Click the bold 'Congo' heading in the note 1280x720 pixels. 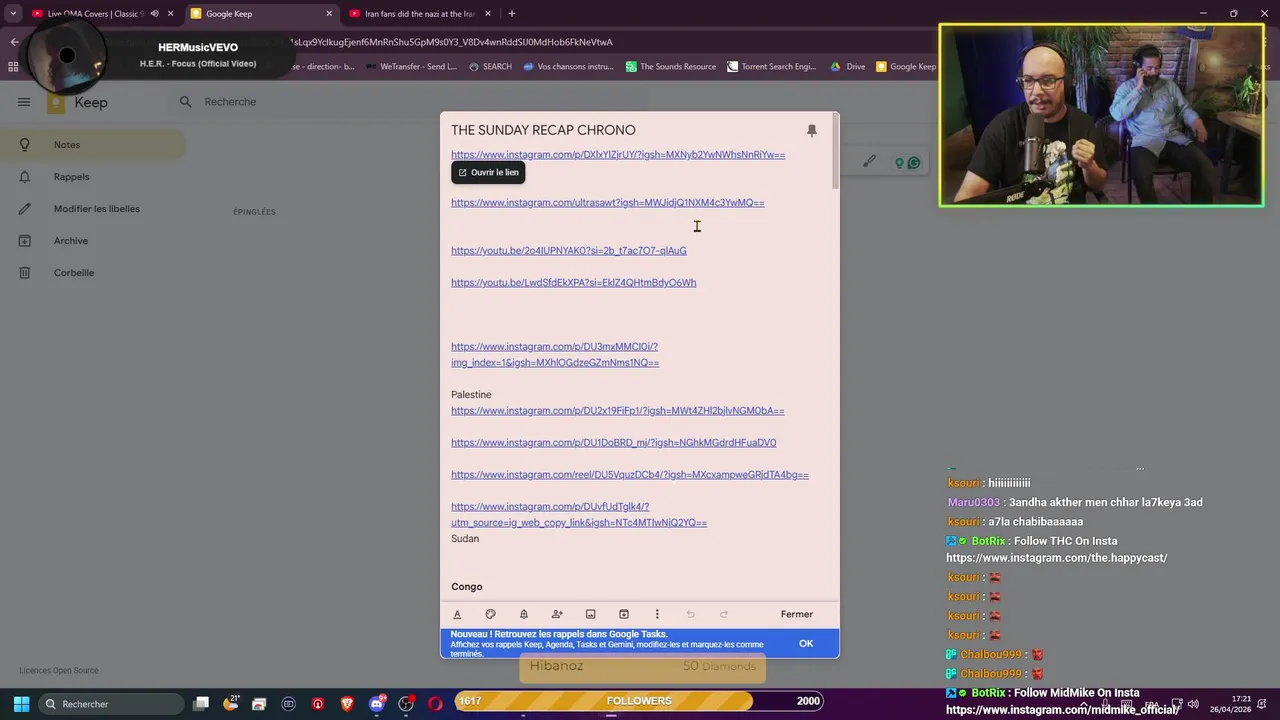coord(466,587)
